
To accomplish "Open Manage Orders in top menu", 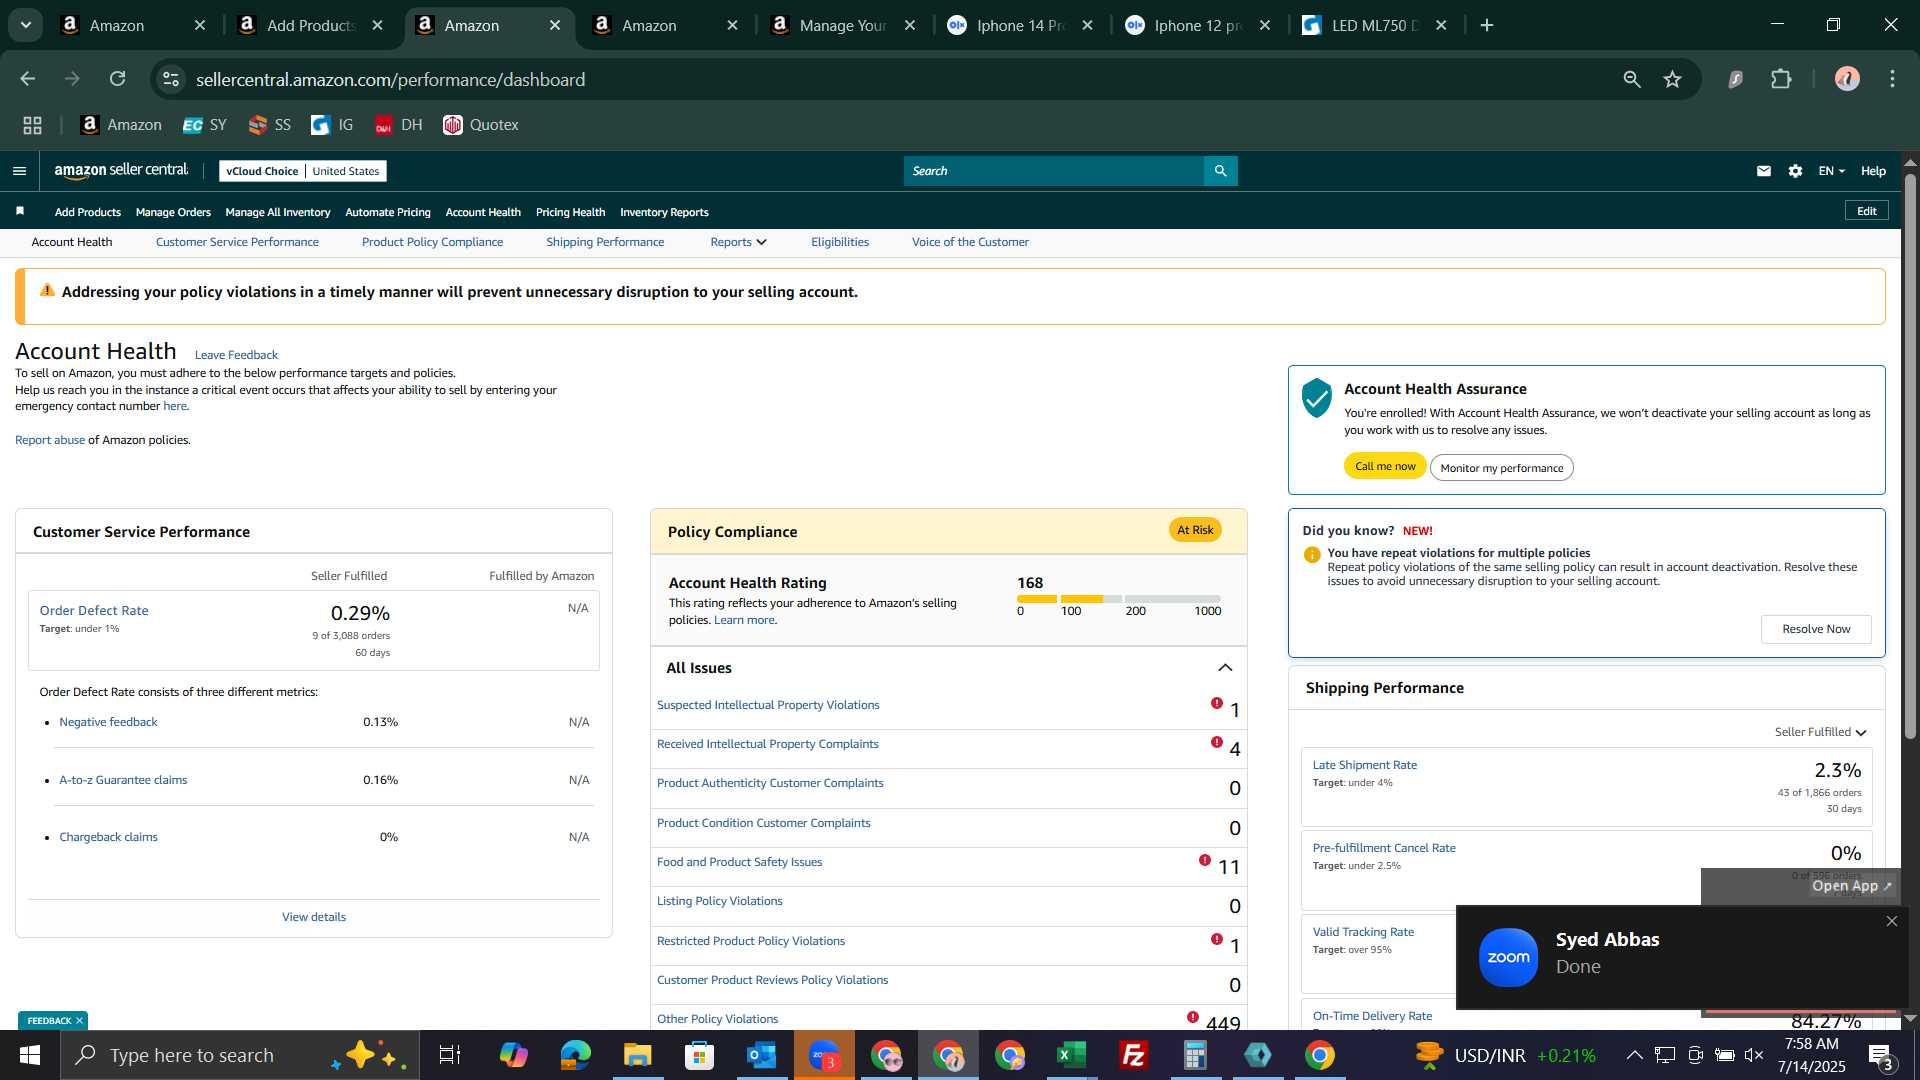I will (x=173, y=212).
